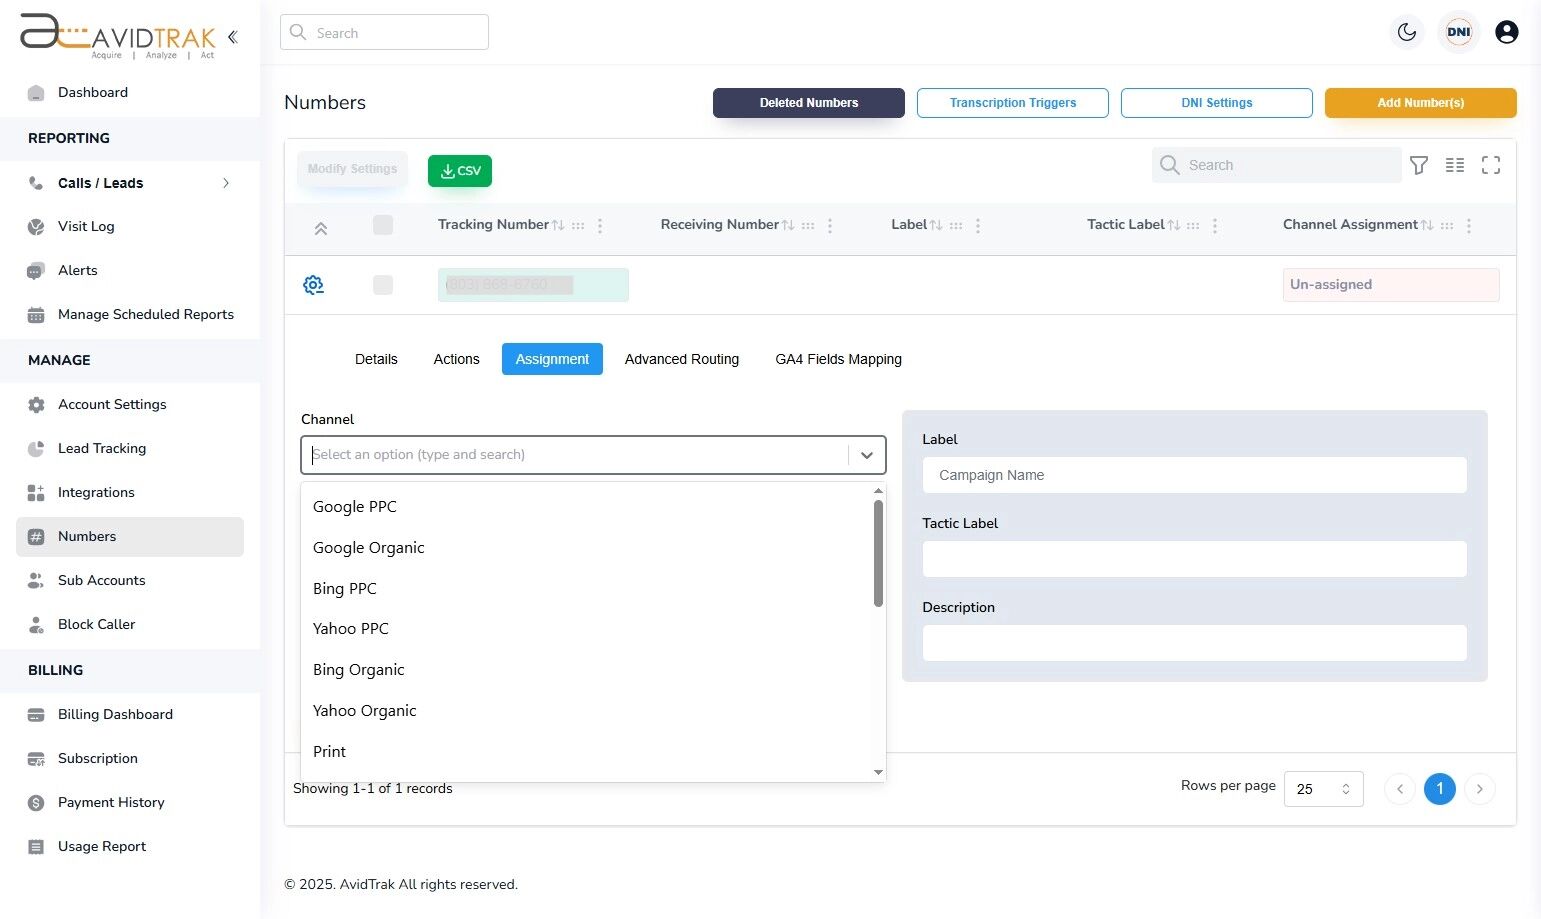1541x919 pixels.
Task: Click the Deleted Numbers button
Action: click(809, 103)
